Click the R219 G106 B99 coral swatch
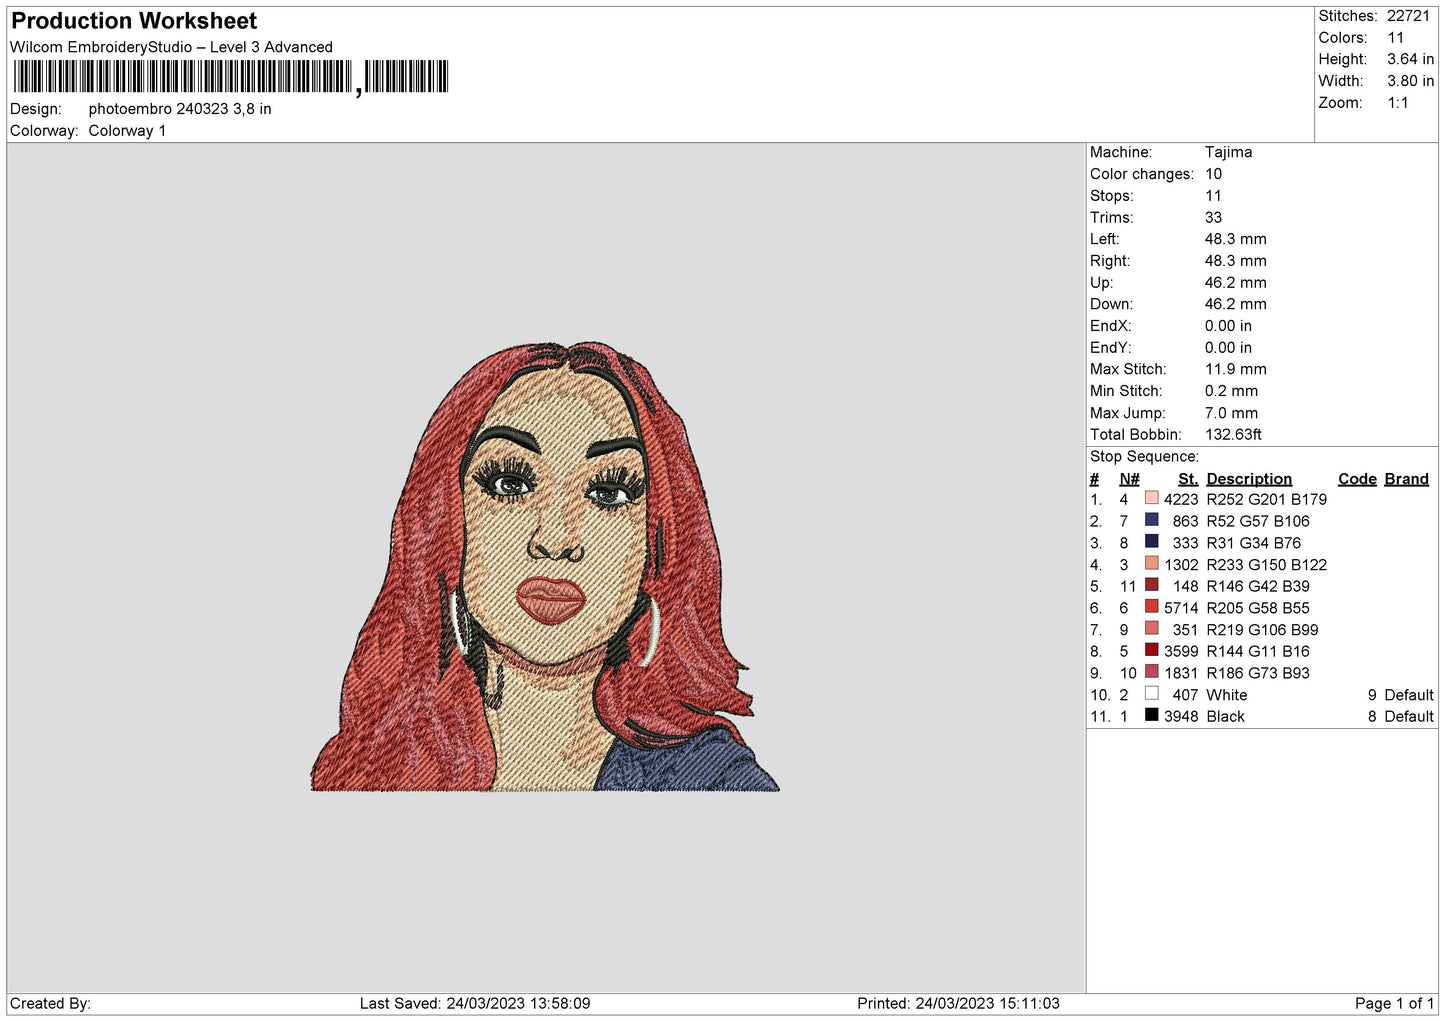The image size is (1445, 1021). tap(1152, 629)
